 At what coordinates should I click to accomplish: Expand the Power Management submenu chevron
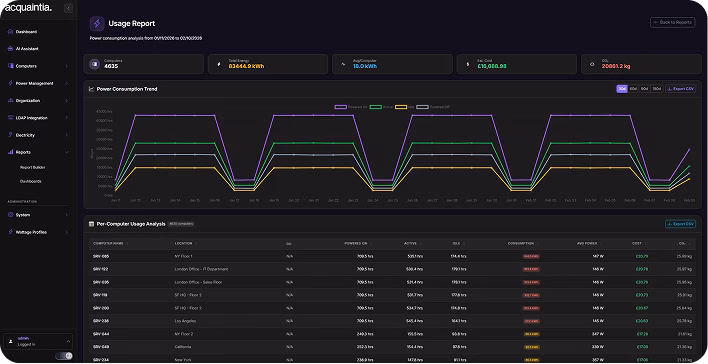[66, 84]
